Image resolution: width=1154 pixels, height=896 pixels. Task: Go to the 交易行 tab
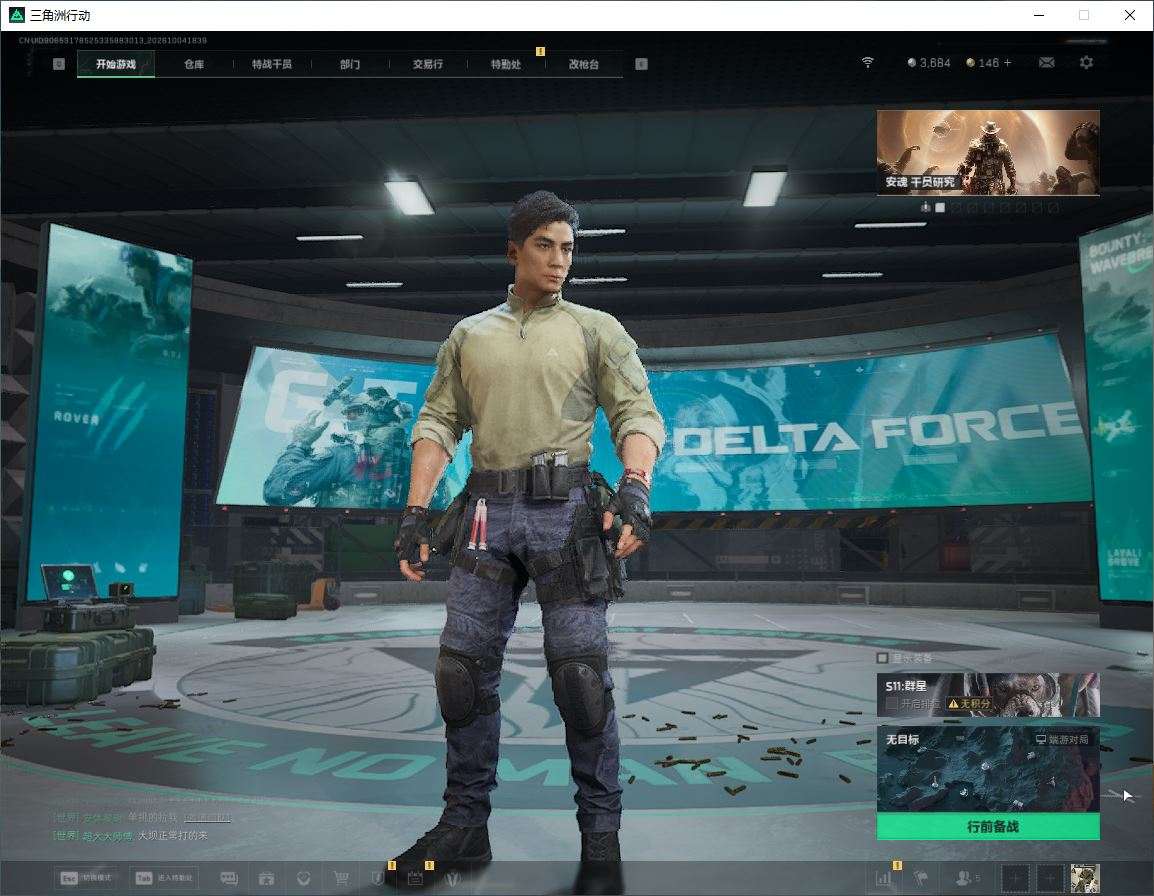tap(428, 64)
